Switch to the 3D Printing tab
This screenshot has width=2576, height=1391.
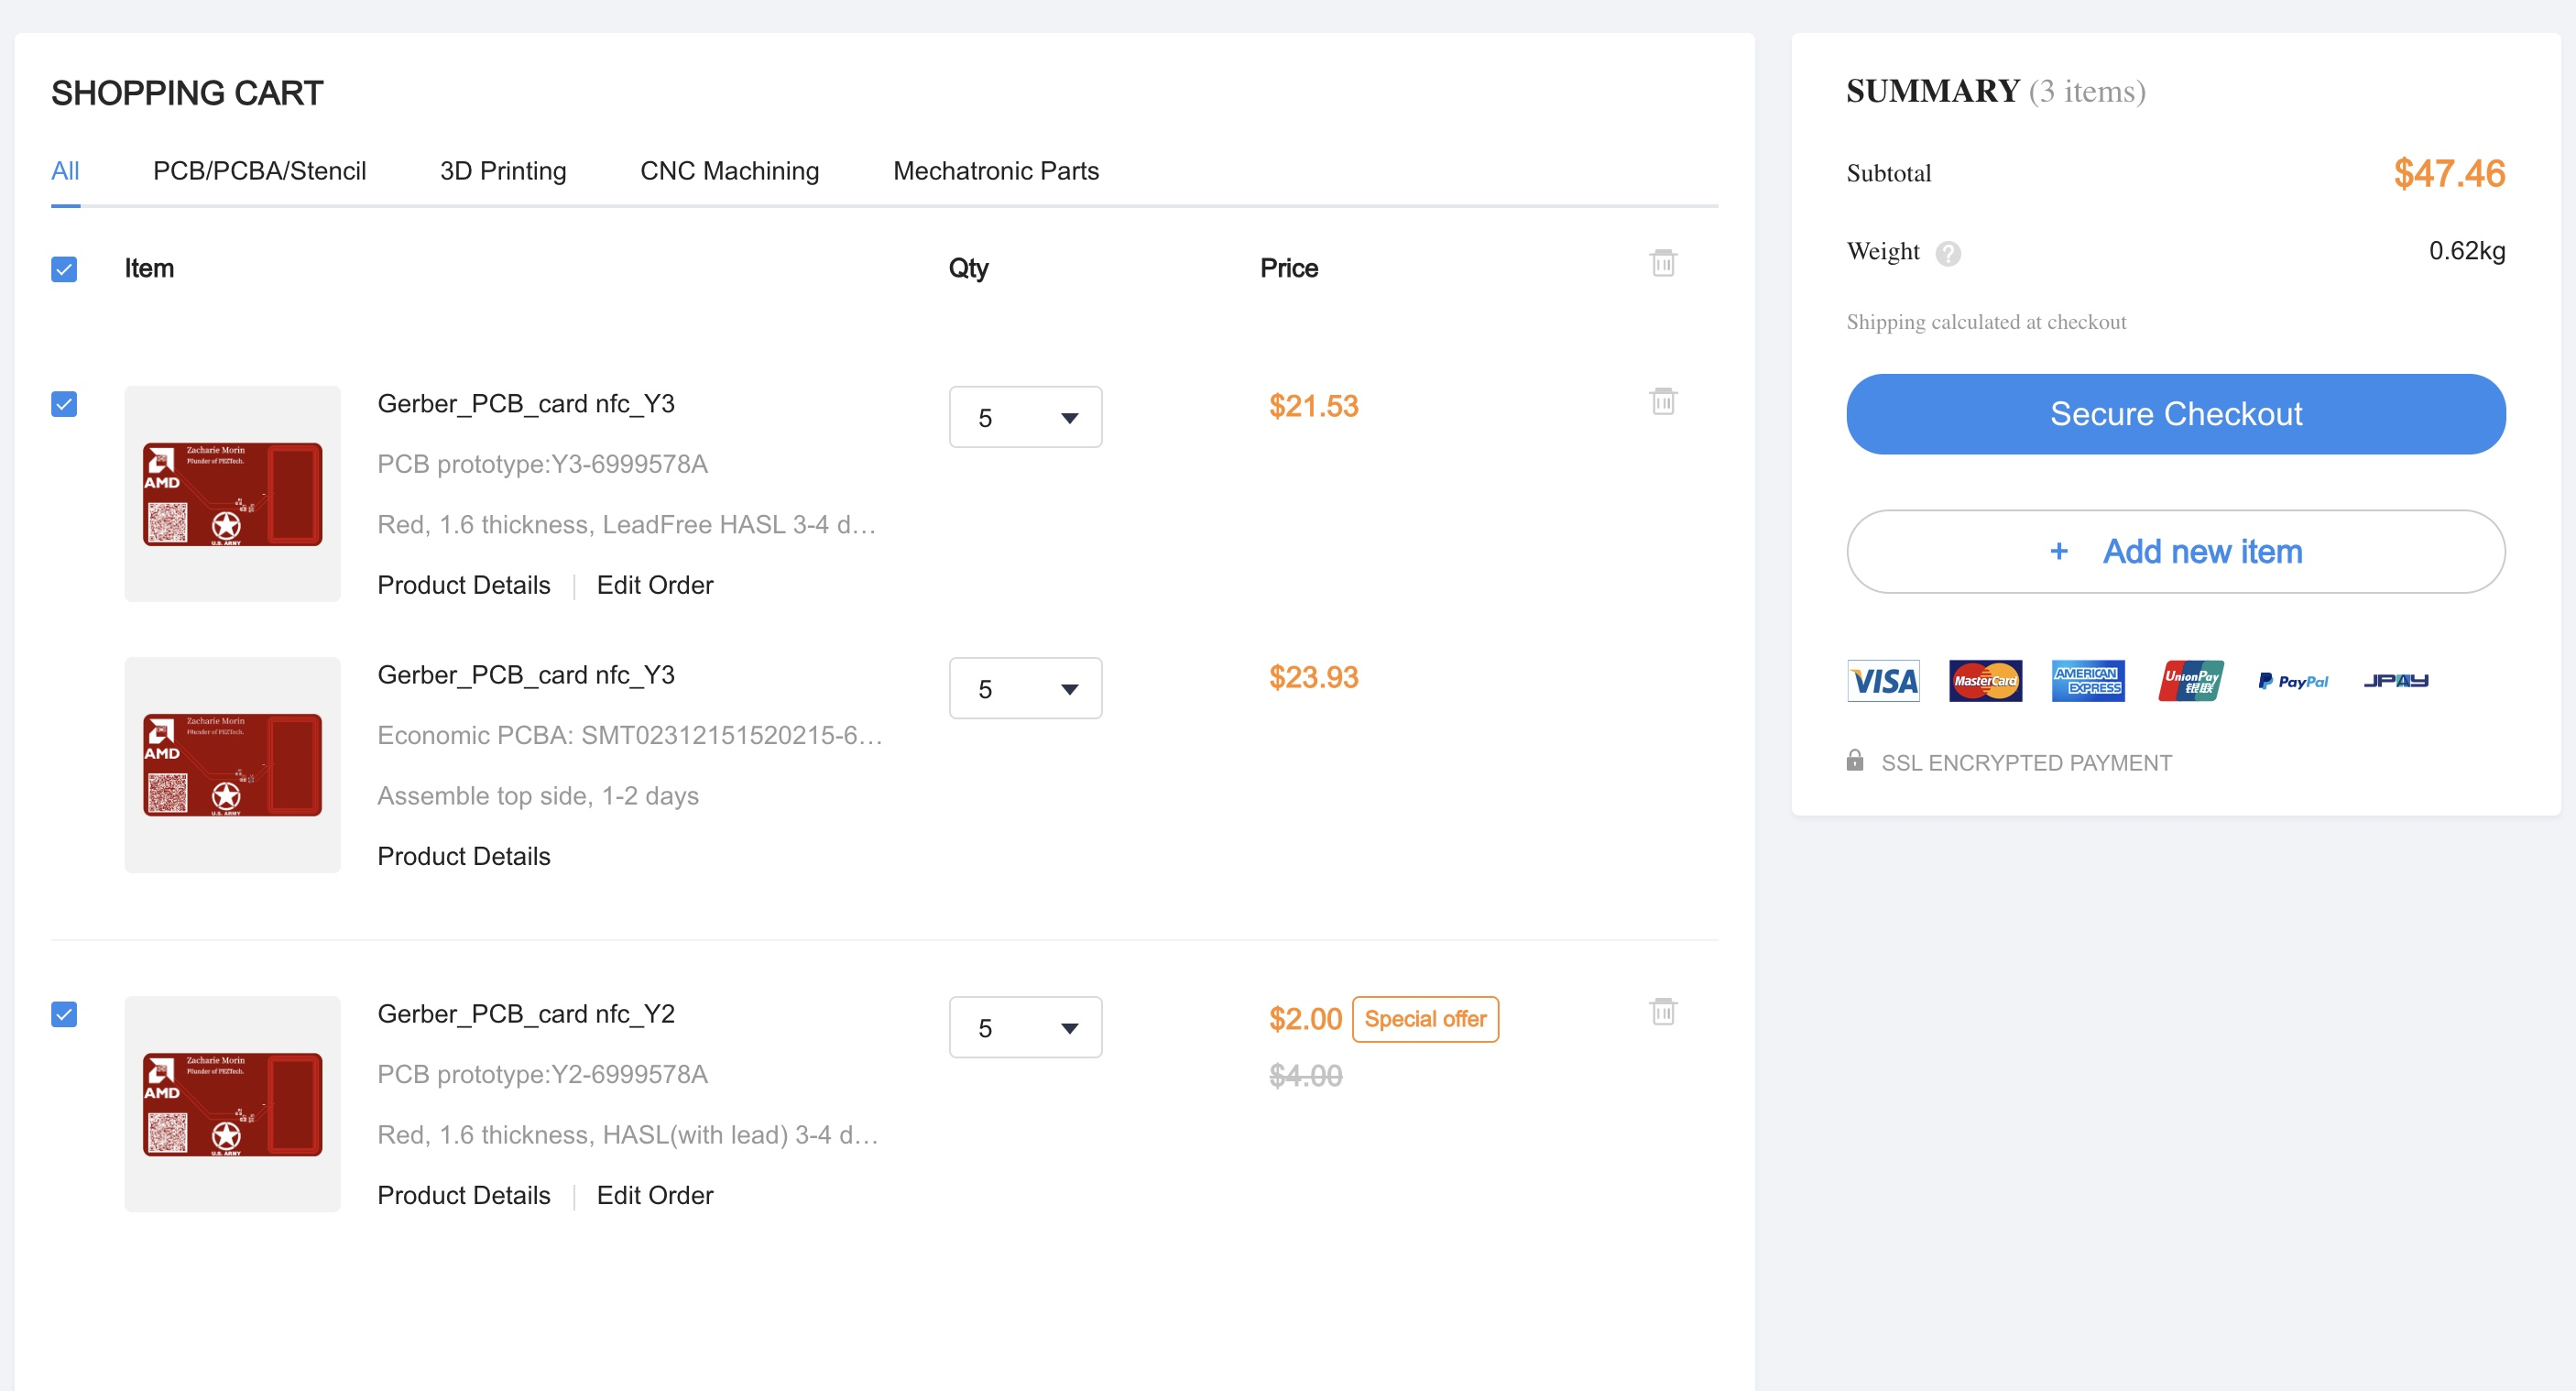503,171
